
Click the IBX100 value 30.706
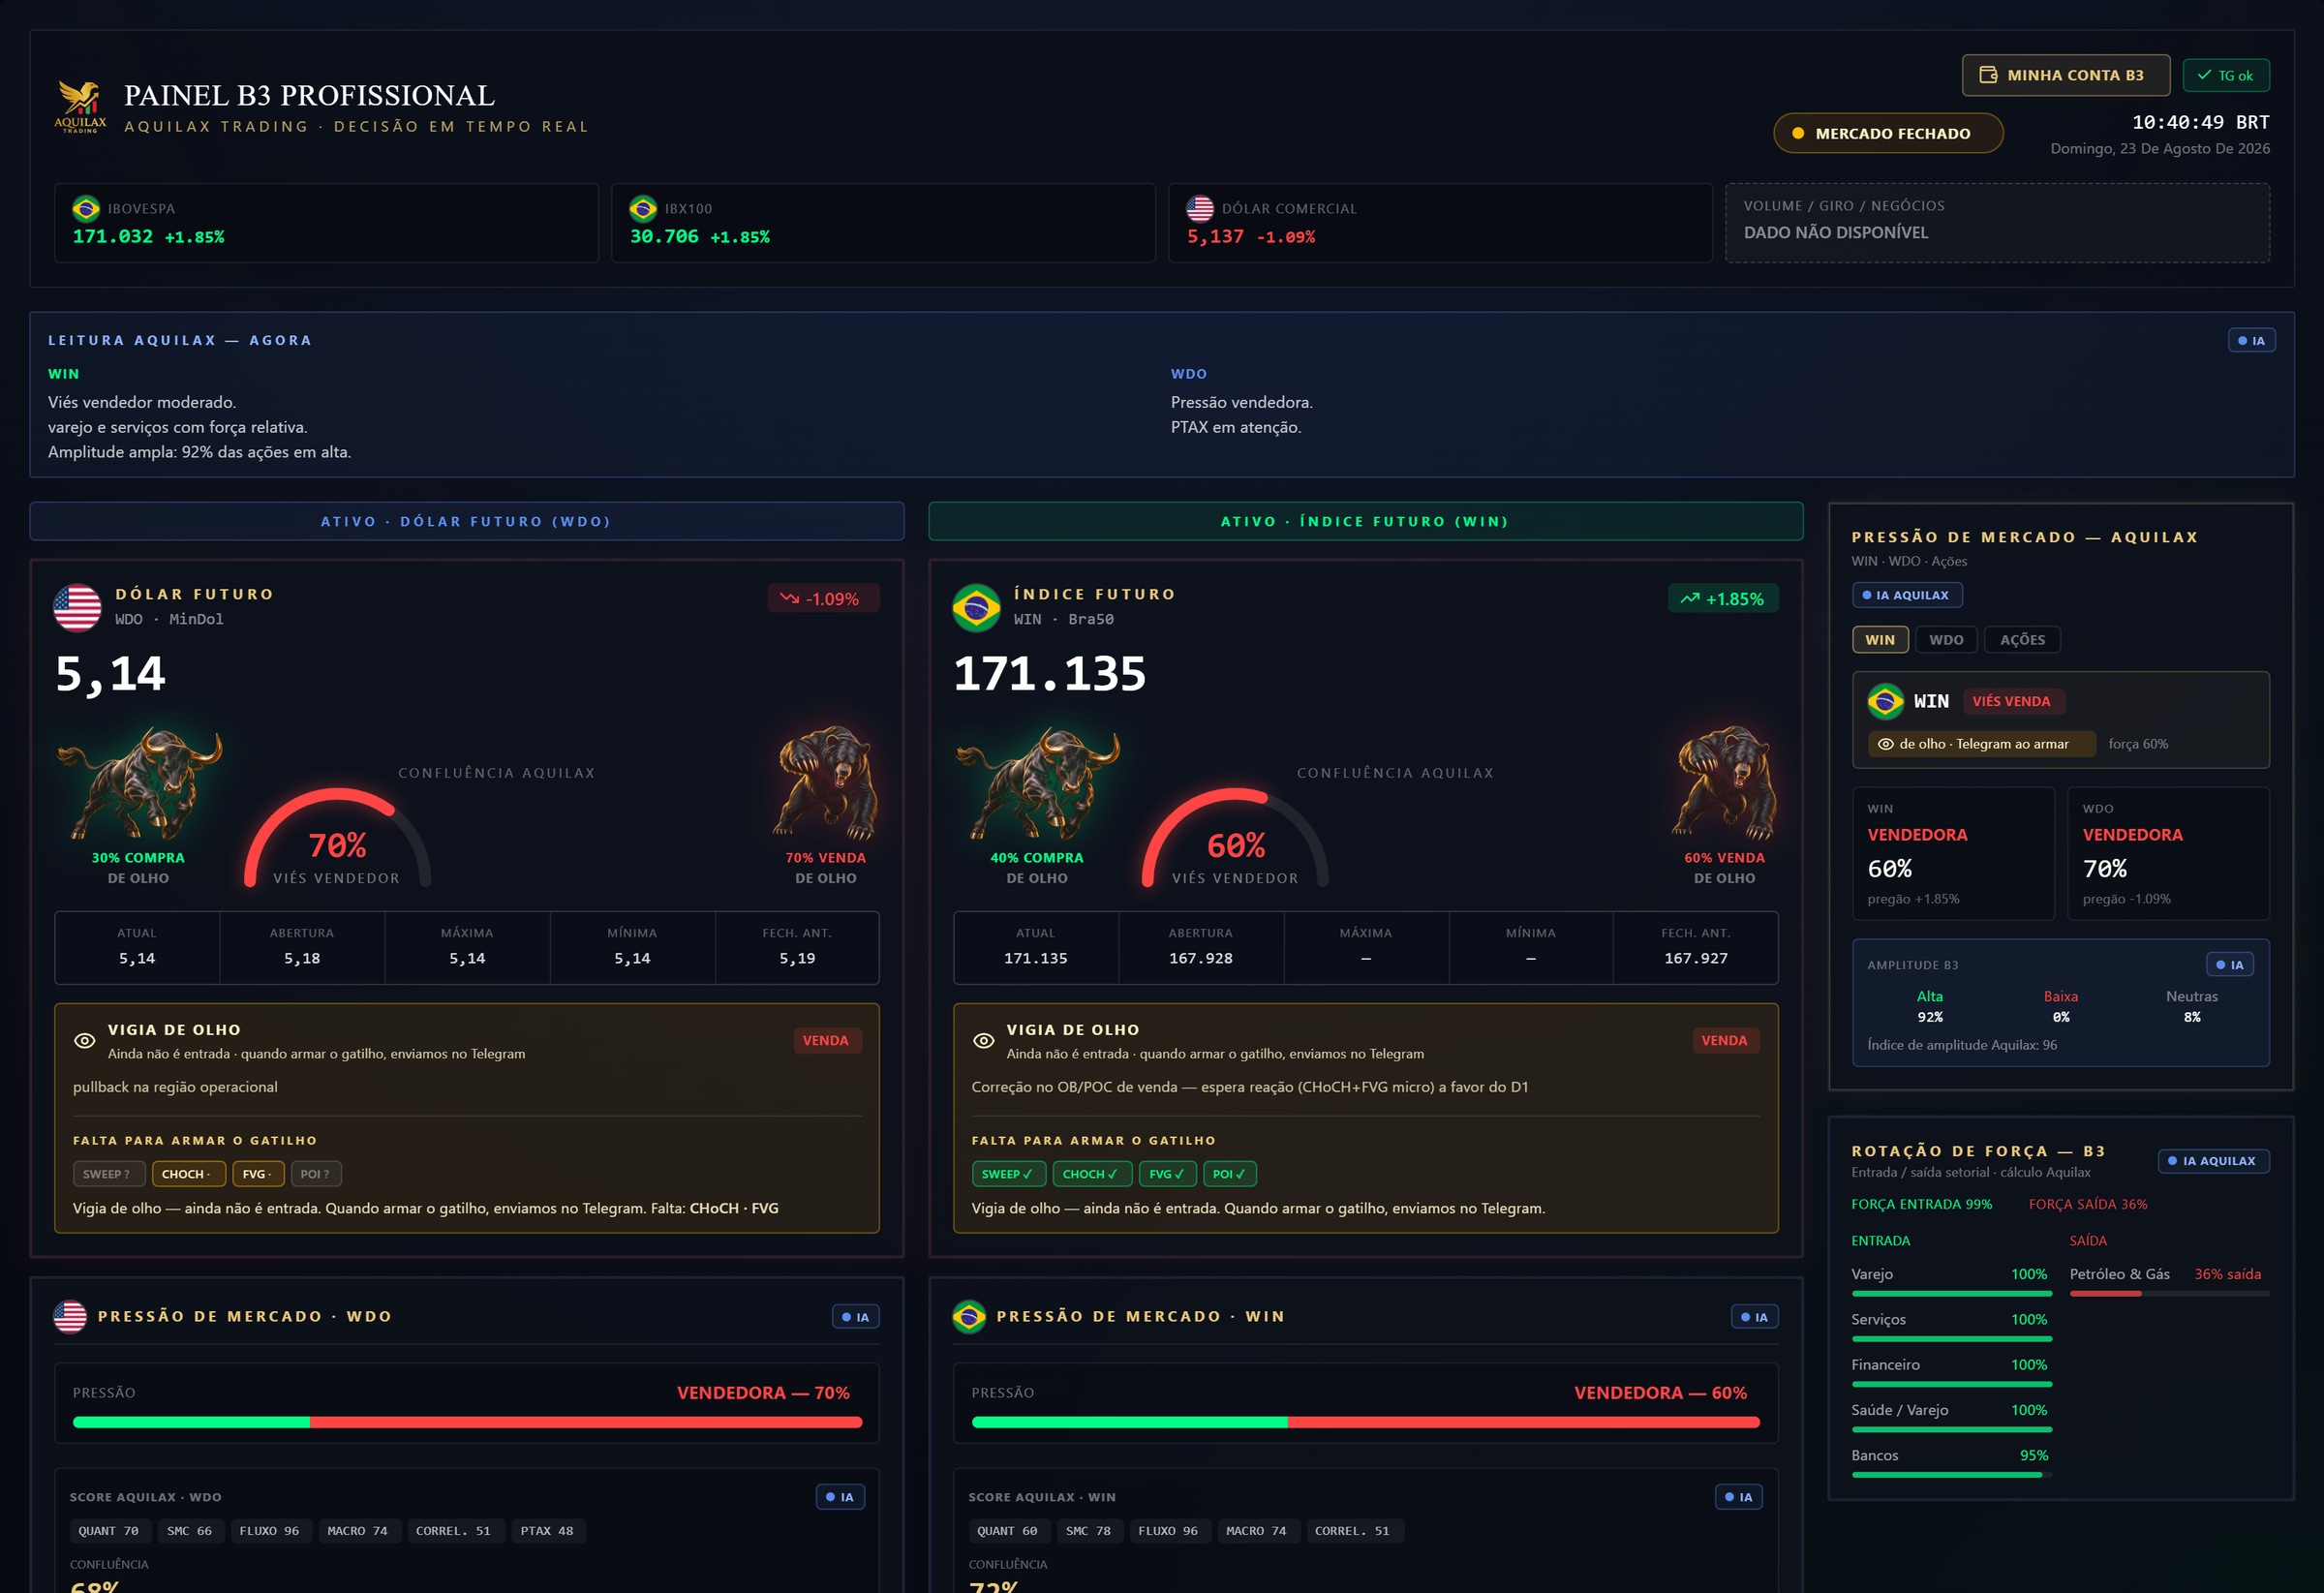point(664,236)
